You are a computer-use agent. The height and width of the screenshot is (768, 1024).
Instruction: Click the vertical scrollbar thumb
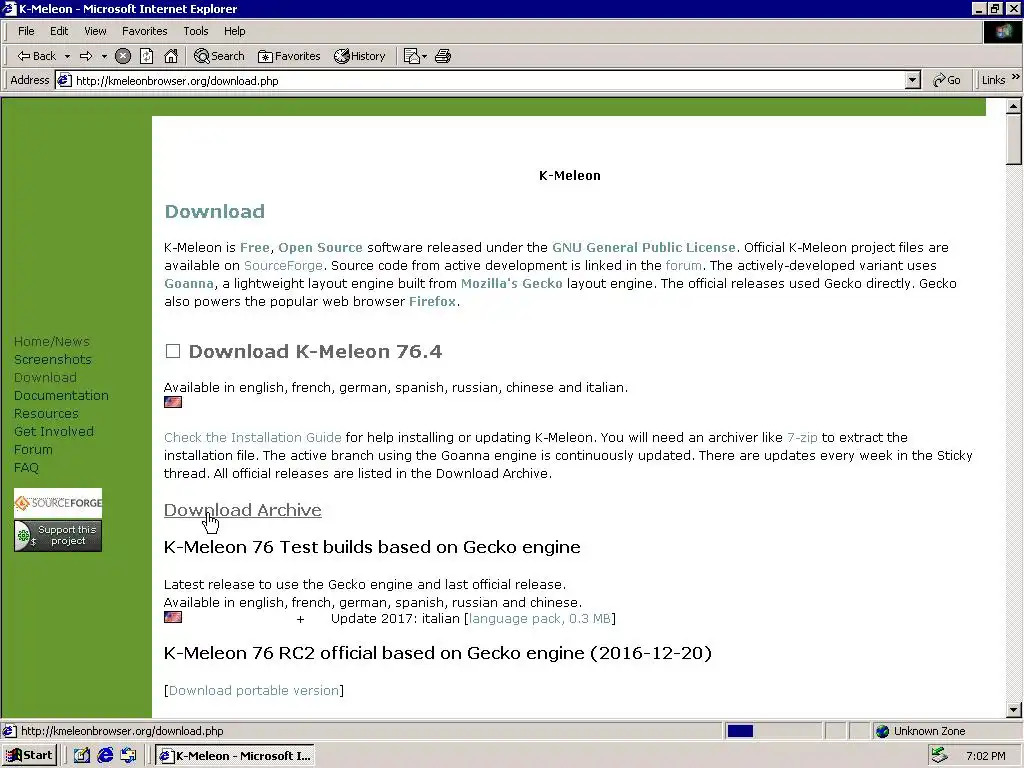pos(1014,140)
